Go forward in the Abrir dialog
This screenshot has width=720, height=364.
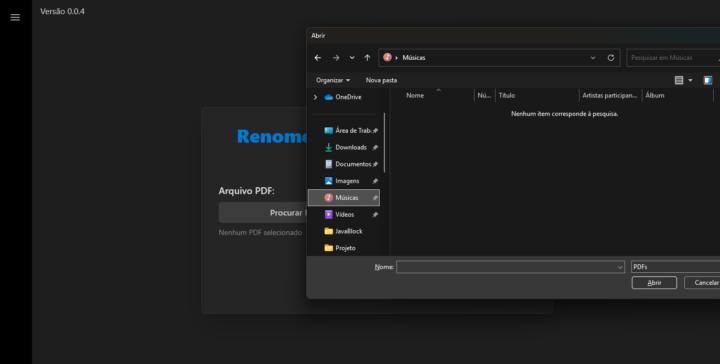pos(336,58)
